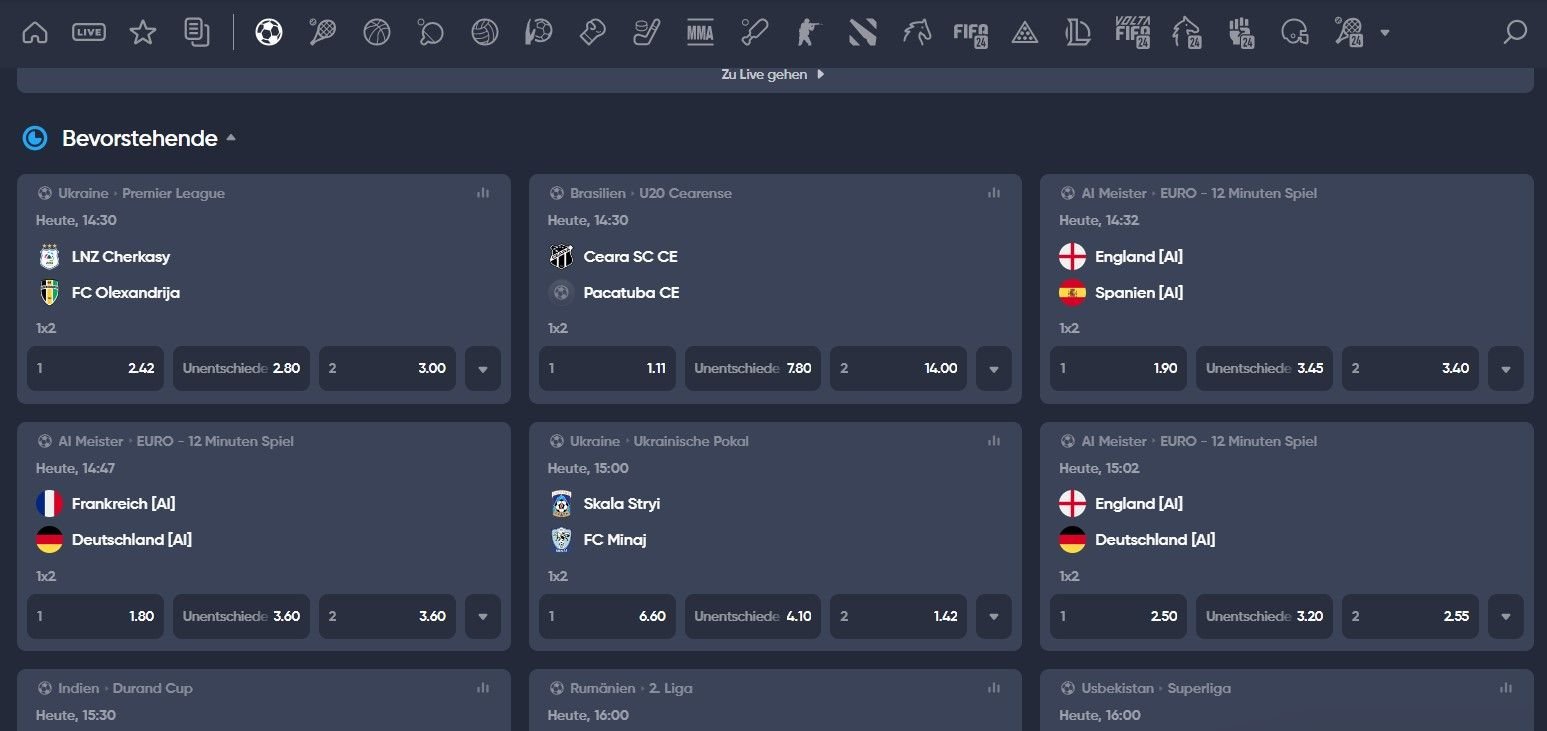Select the Ice Hockey stick icon
The width and height of the screenshot is (1547, 731).
click(x=647, y=33)
